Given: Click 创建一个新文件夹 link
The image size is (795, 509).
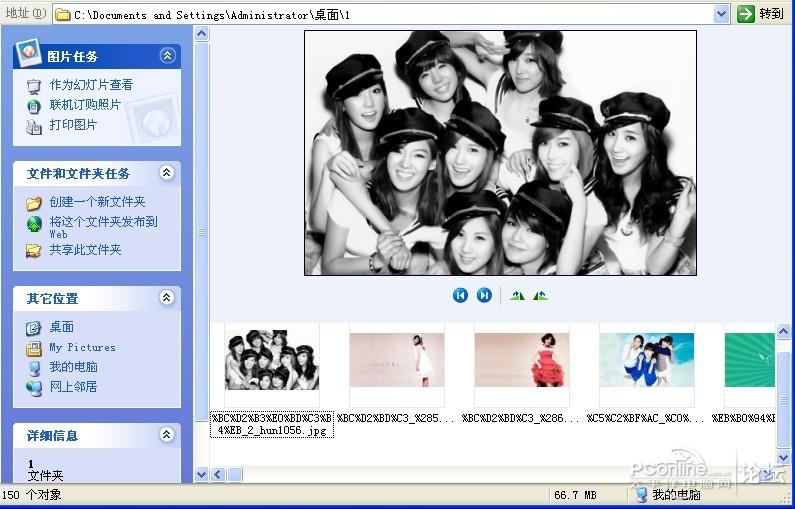Looking at the screenshot, I should pyautogui.click(x=97, y=202).
